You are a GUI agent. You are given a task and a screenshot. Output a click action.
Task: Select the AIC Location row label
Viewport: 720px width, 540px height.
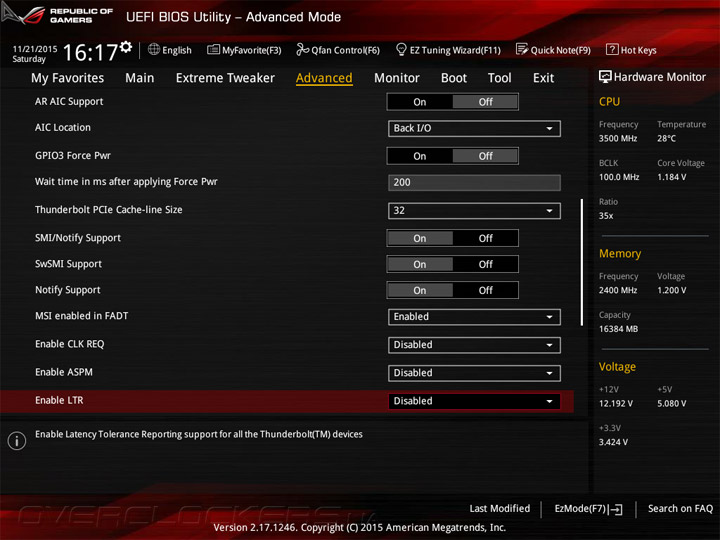pyautogui.click(x=63, y=128)
